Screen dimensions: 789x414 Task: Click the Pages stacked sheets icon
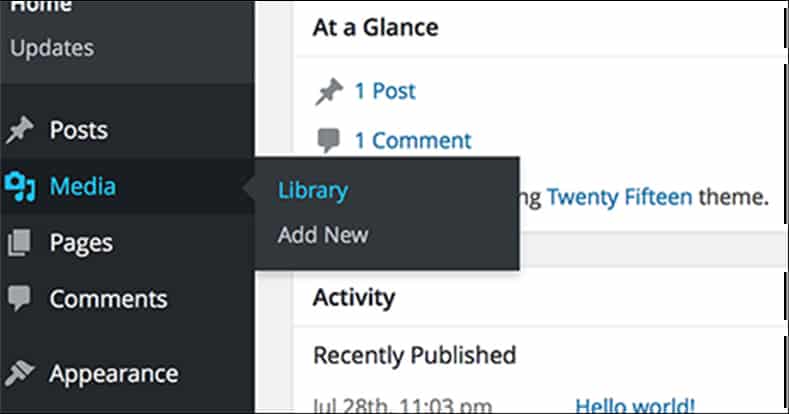tap(20, 242)
